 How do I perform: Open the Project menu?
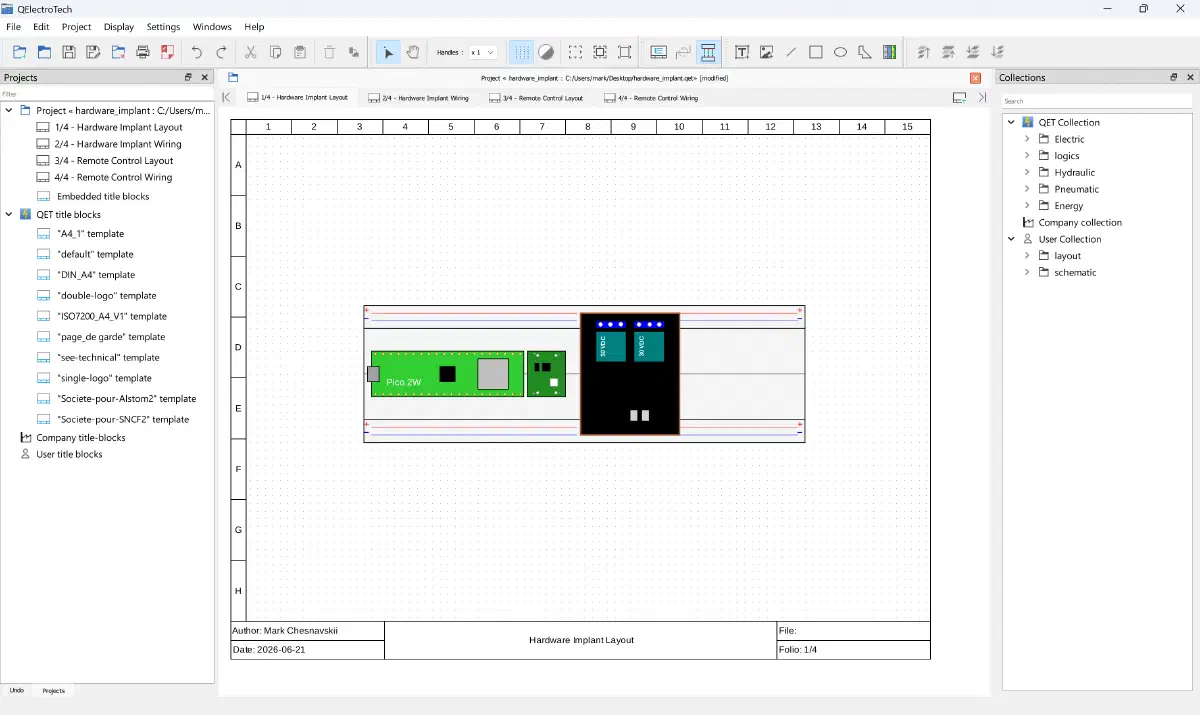pos(76,27)
